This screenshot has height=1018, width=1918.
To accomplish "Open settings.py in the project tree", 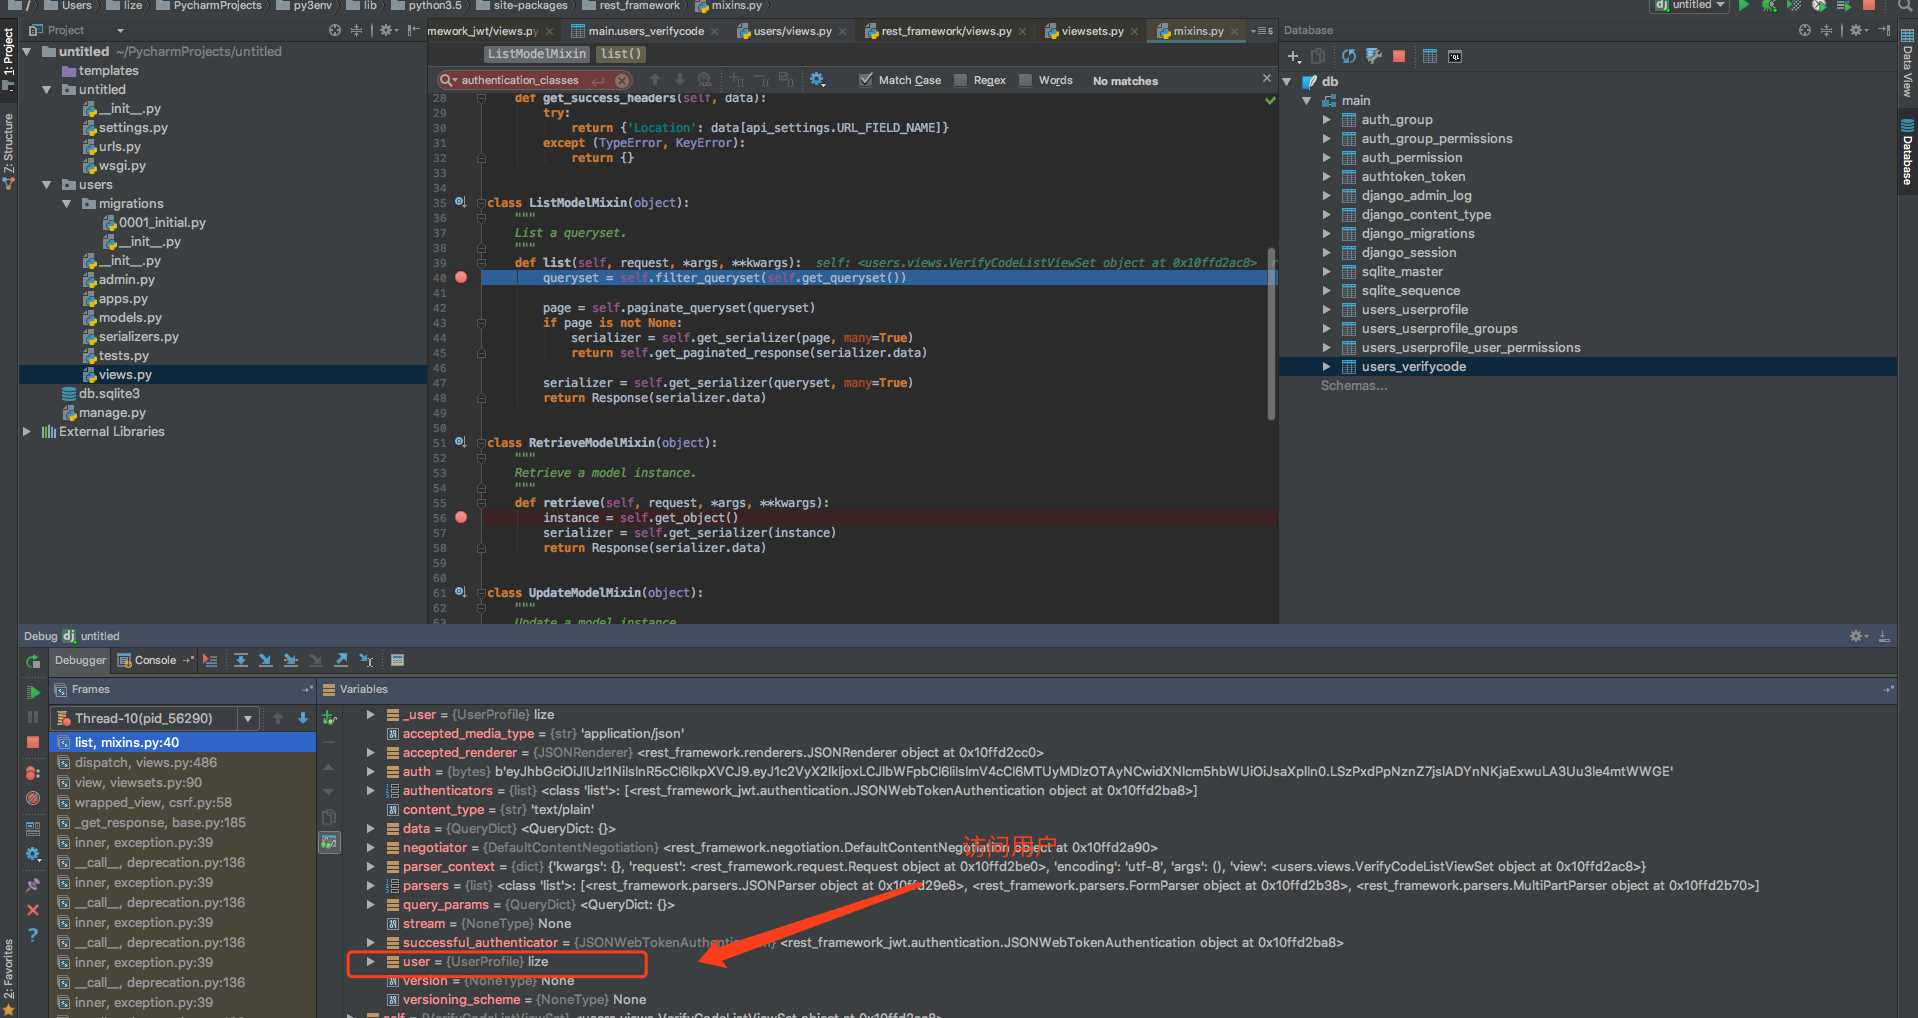I will pyautogui.click(x=133, y=127).
